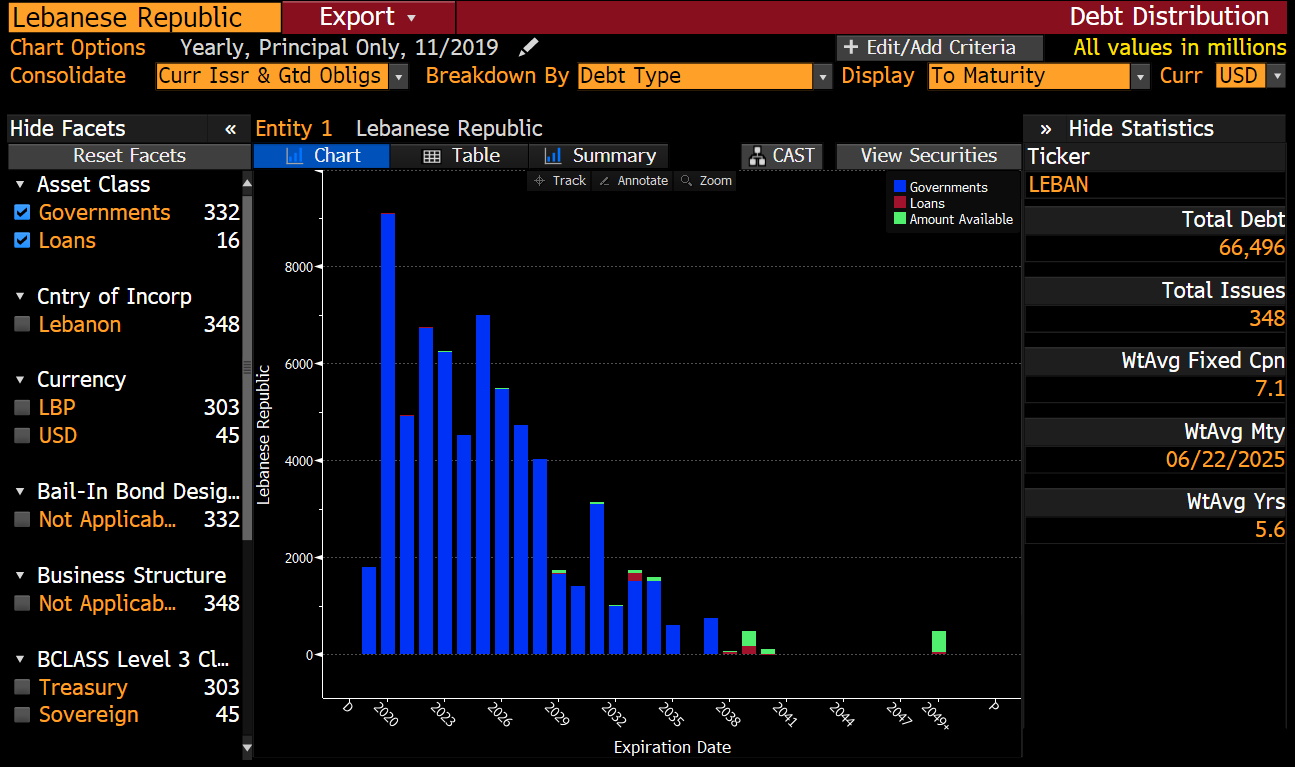The height and width of the screenshot is (767, 1295).
Task: Click the Hide Statistics chevron icon
Action: pyautogui.click(x=1046, y=129)
